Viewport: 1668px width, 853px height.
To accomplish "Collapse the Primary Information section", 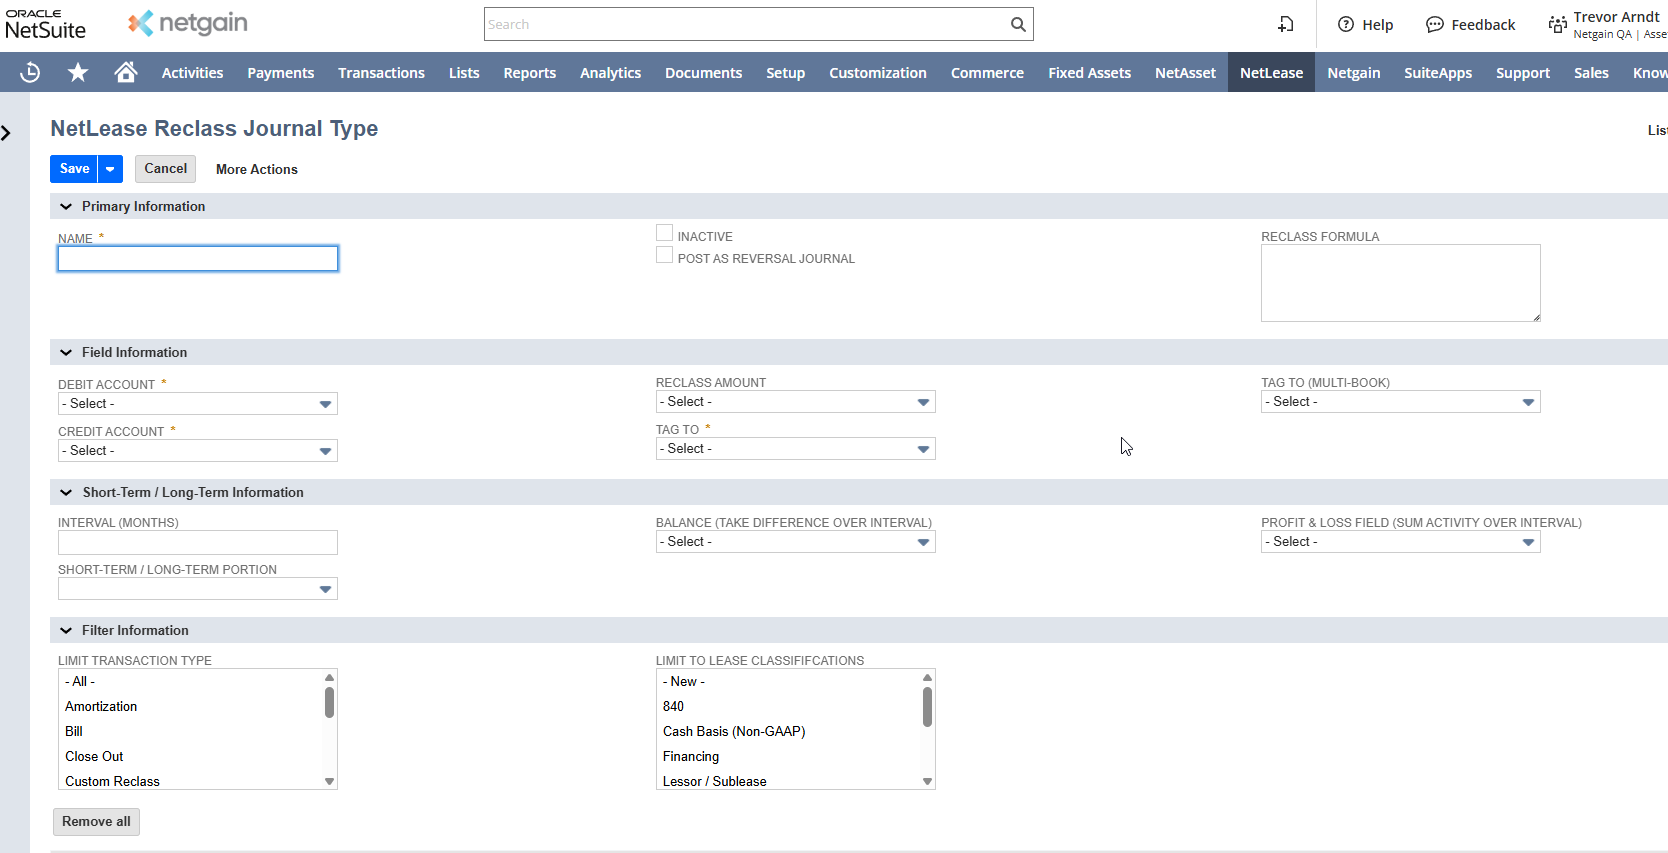I will pyautogui.click(x=66, y=206).
